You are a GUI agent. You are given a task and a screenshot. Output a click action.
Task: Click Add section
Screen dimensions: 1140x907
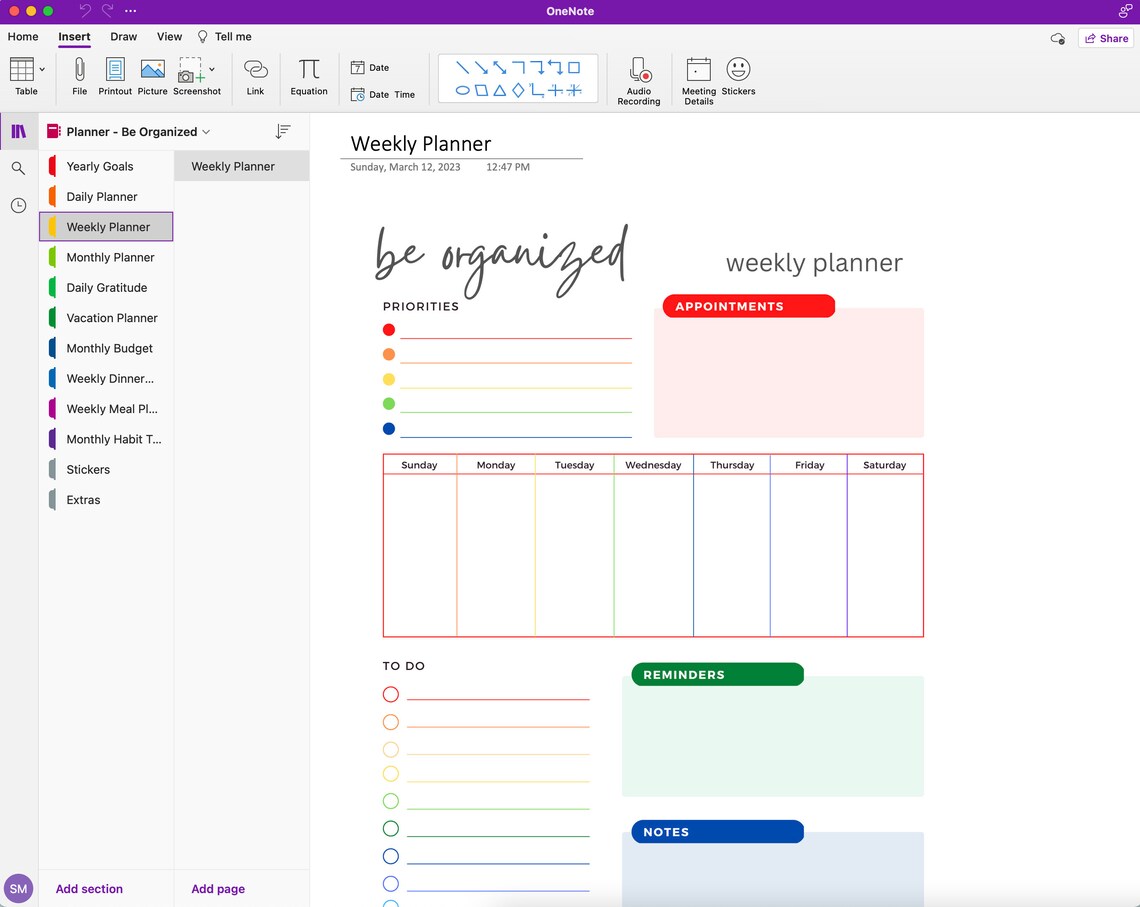(89, 888)
